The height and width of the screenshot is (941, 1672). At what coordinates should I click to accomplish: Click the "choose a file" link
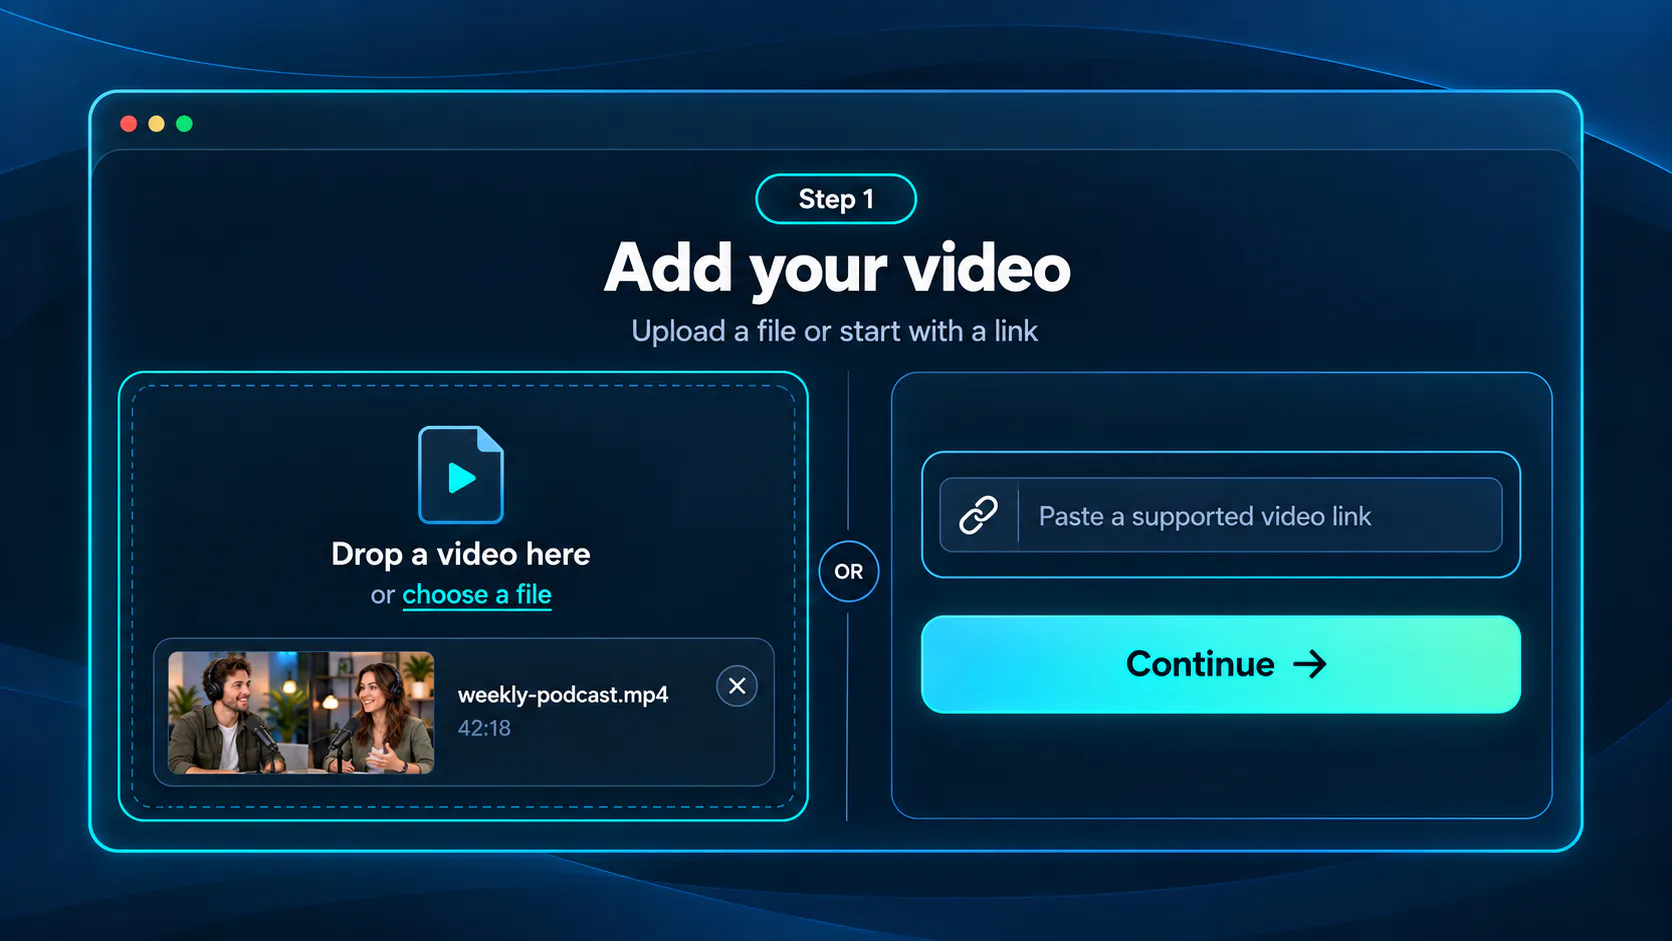click(477, 595)
